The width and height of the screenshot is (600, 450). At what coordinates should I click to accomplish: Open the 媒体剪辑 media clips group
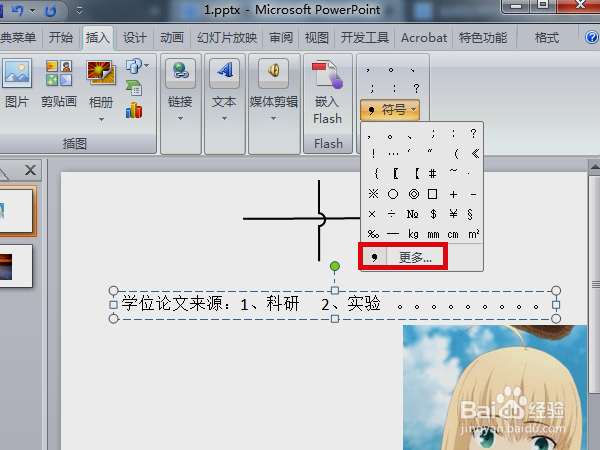pos(274,90)
